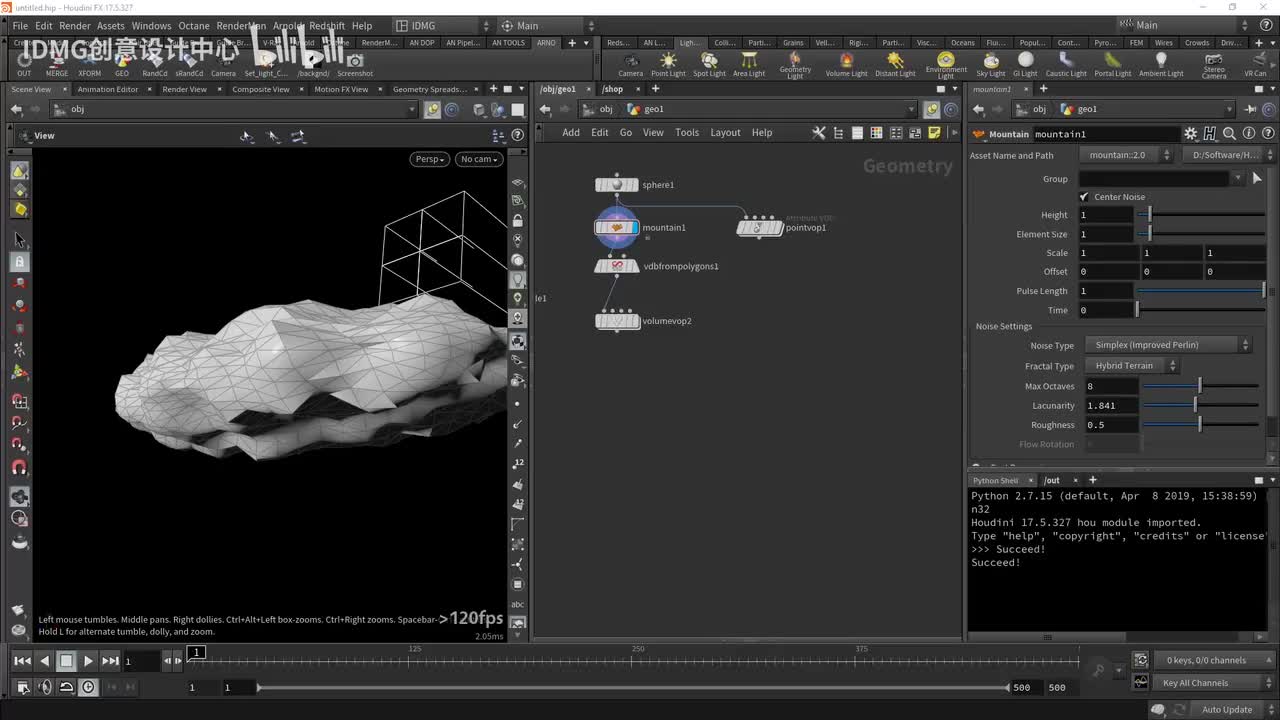Select the Spot Light shelf tool
Screen dimensions: 1280x720
point(709,63)
